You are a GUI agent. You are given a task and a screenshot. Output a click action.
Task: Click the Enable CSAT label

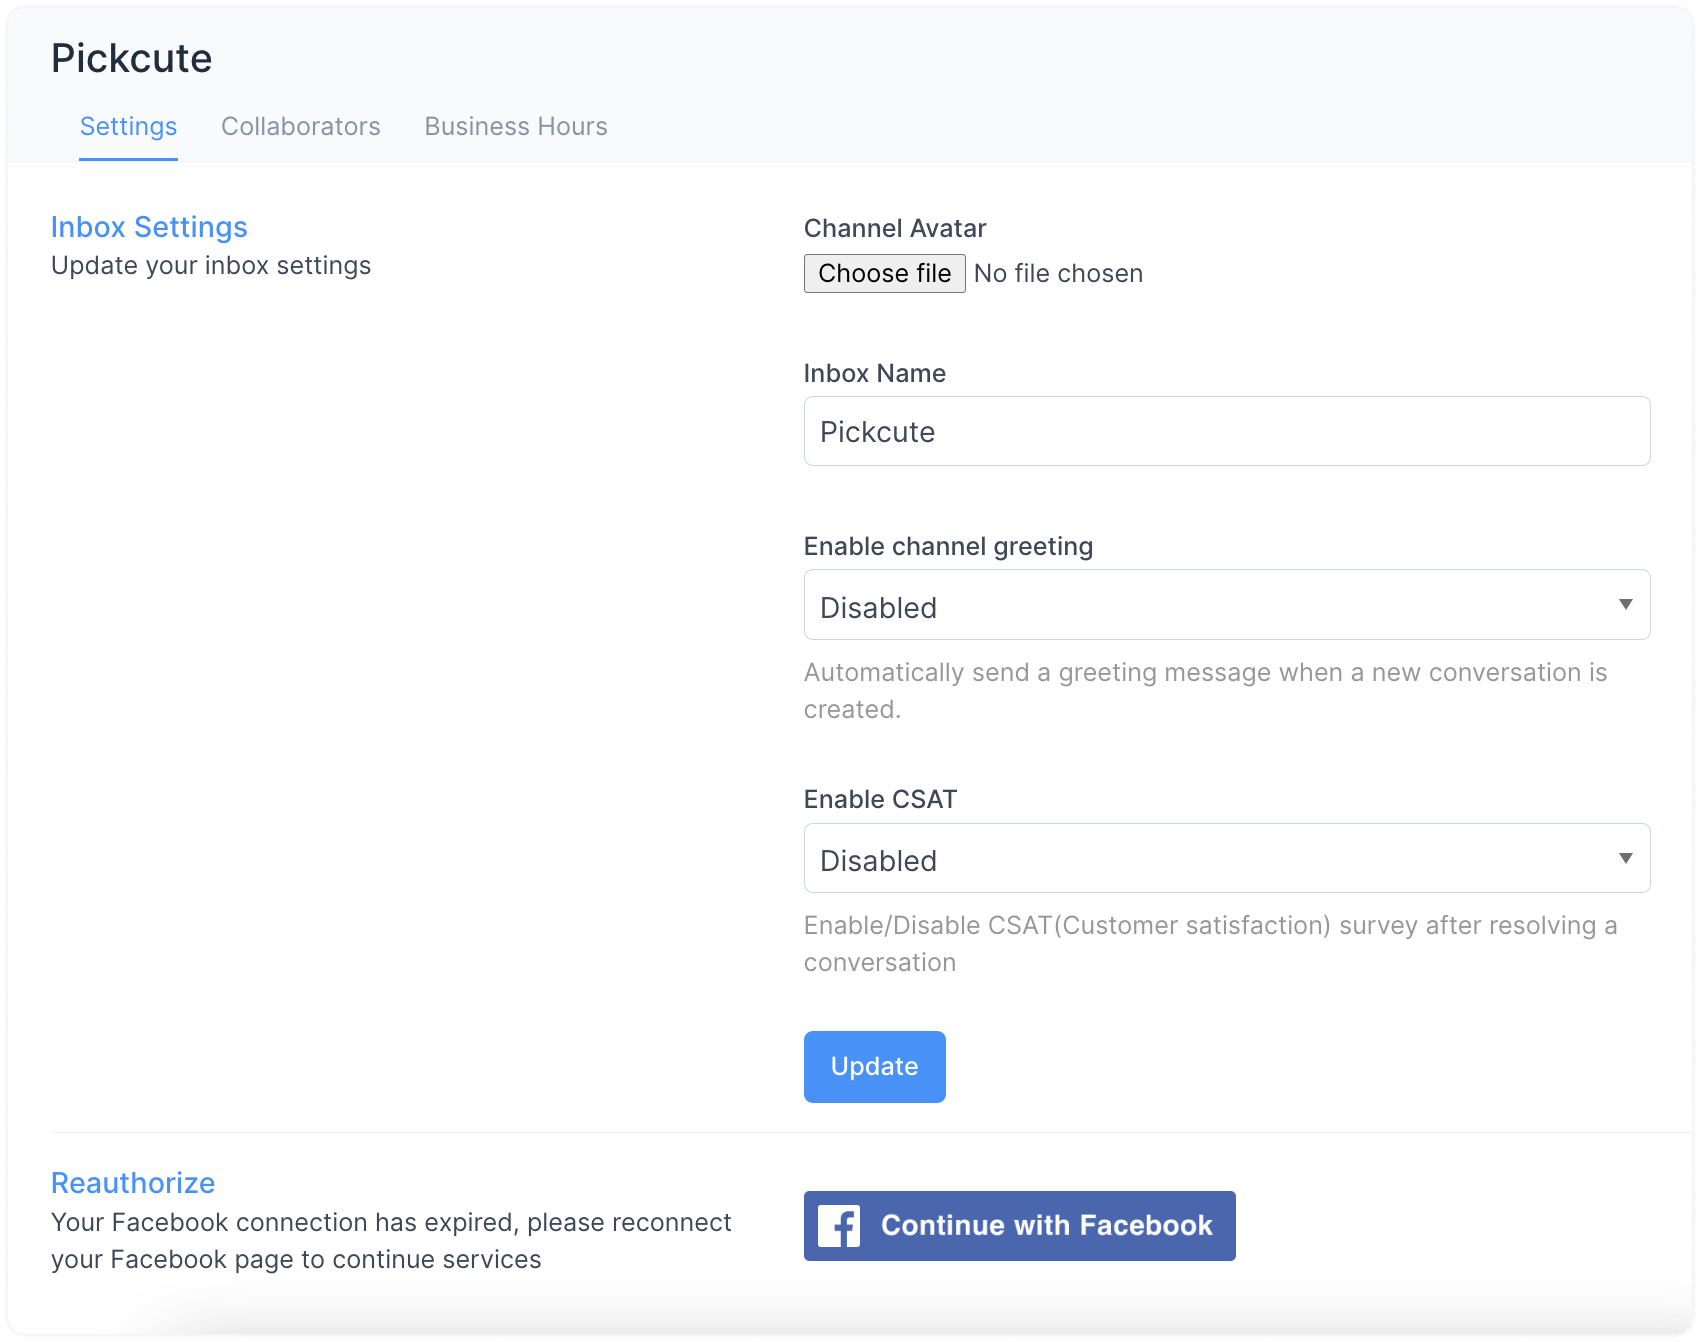tap(880, 800)
